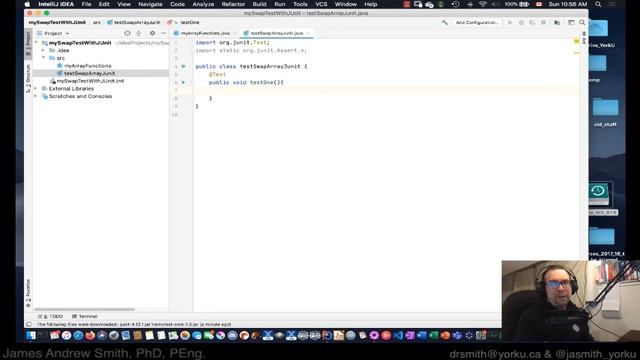Collapse the mySwapTestWithJUnit root node

[37, 42]
